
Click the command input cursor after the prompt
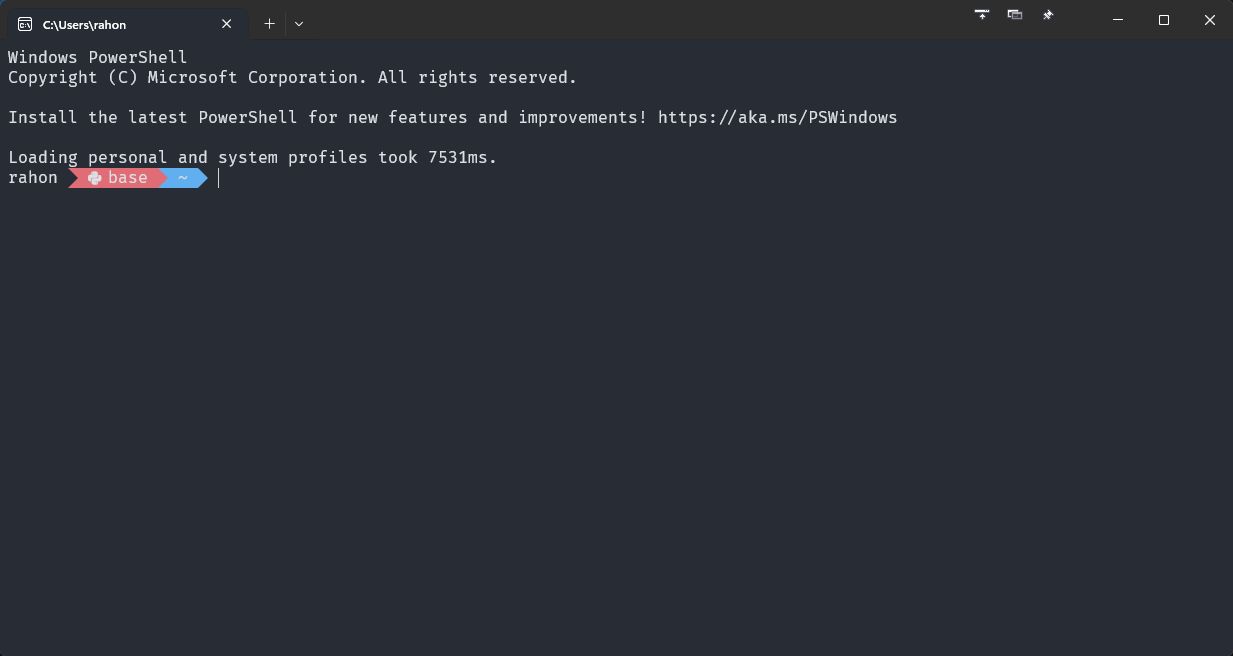pyautogui.click(x=219, y=178)
